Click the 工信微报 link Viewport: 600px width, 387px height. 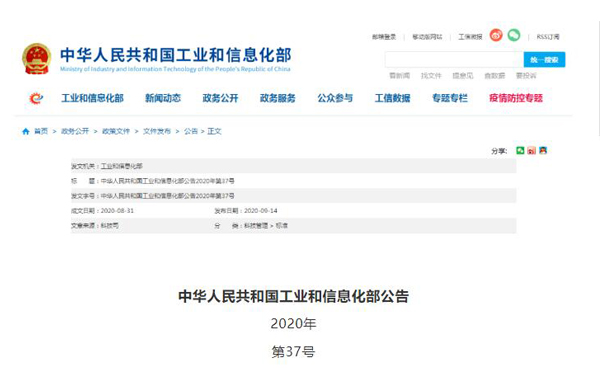(470, 37)
